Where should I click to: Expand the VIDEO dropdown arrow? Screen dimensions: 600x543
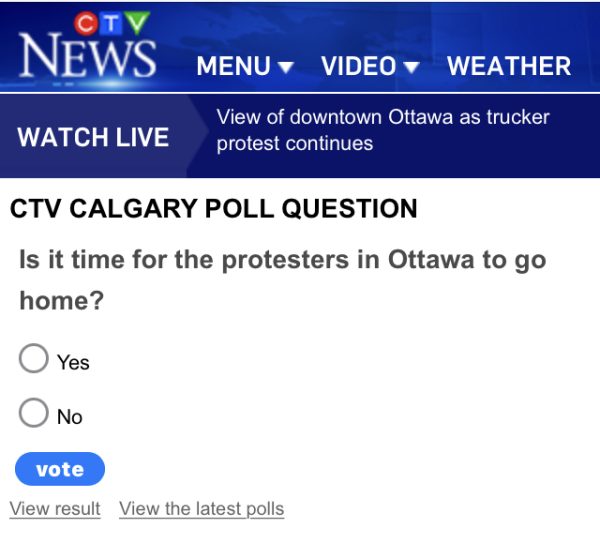pyautogui.click(x=411, y=68)
